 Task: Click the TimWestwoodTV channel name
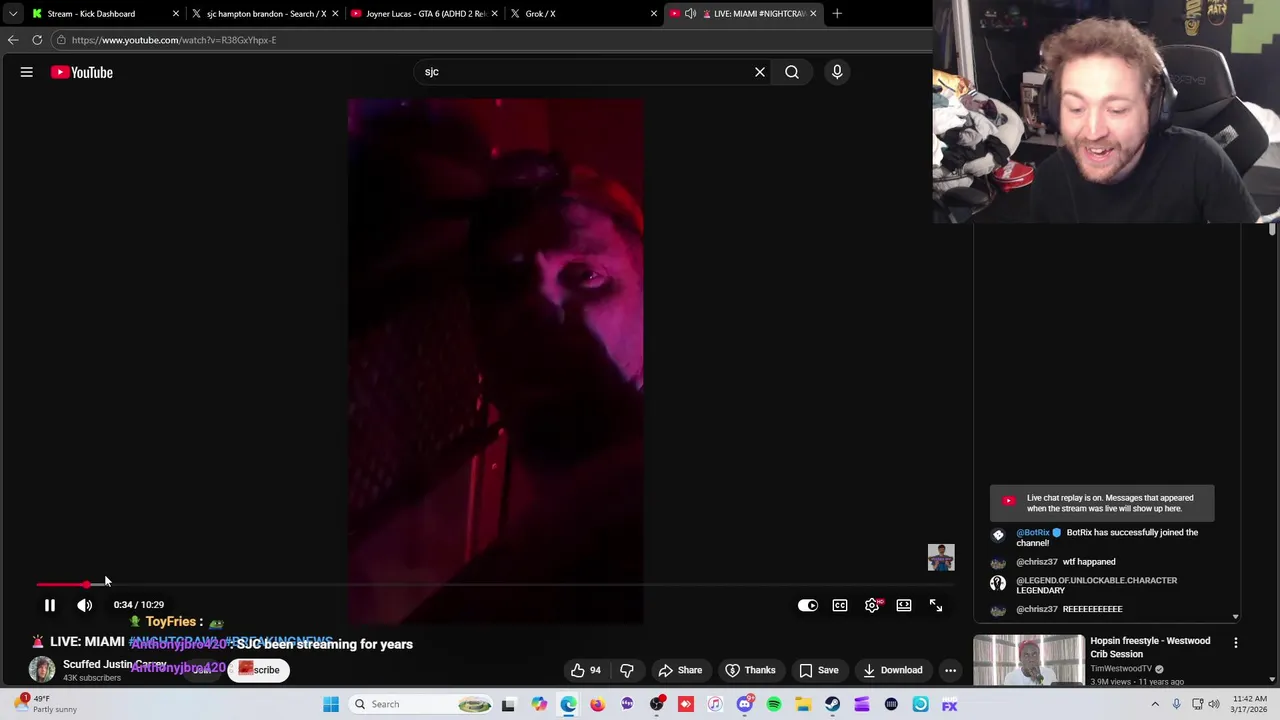point(1121,668)
